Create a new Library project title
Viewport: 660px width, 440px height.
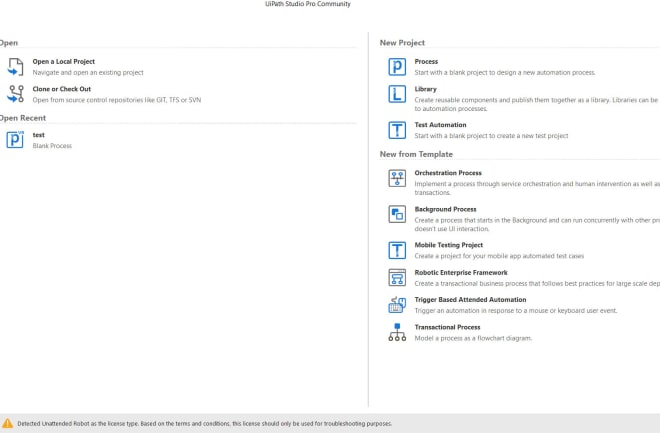[426, 89]
